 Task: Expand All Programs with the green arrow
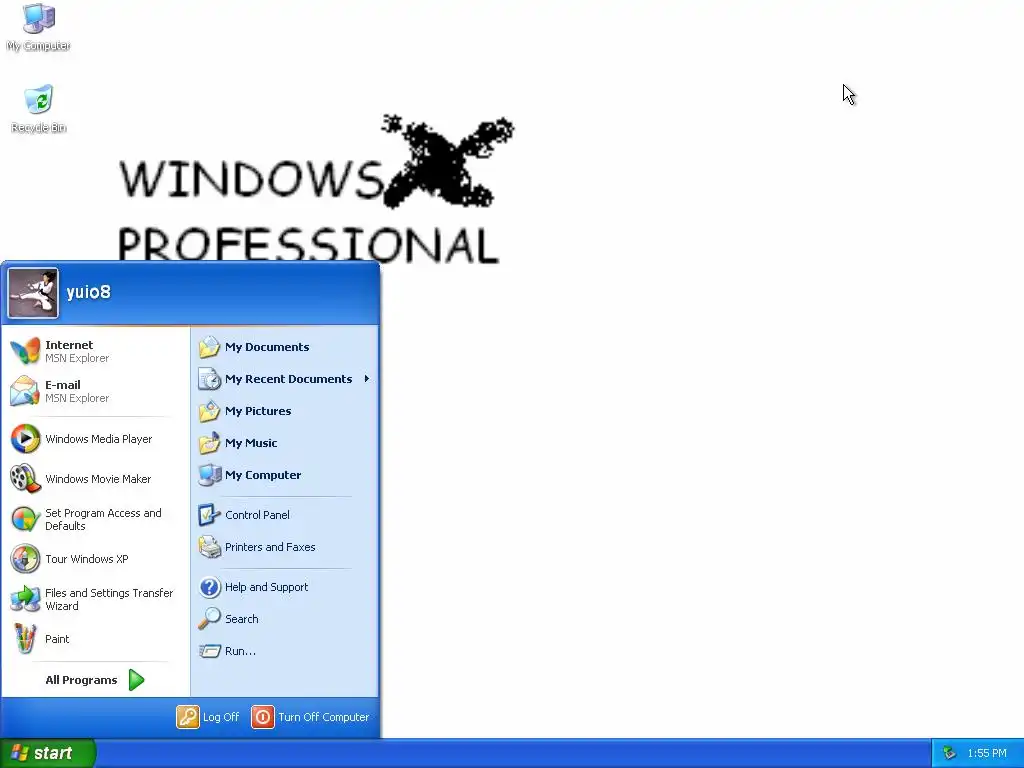[x=136, y=680]
